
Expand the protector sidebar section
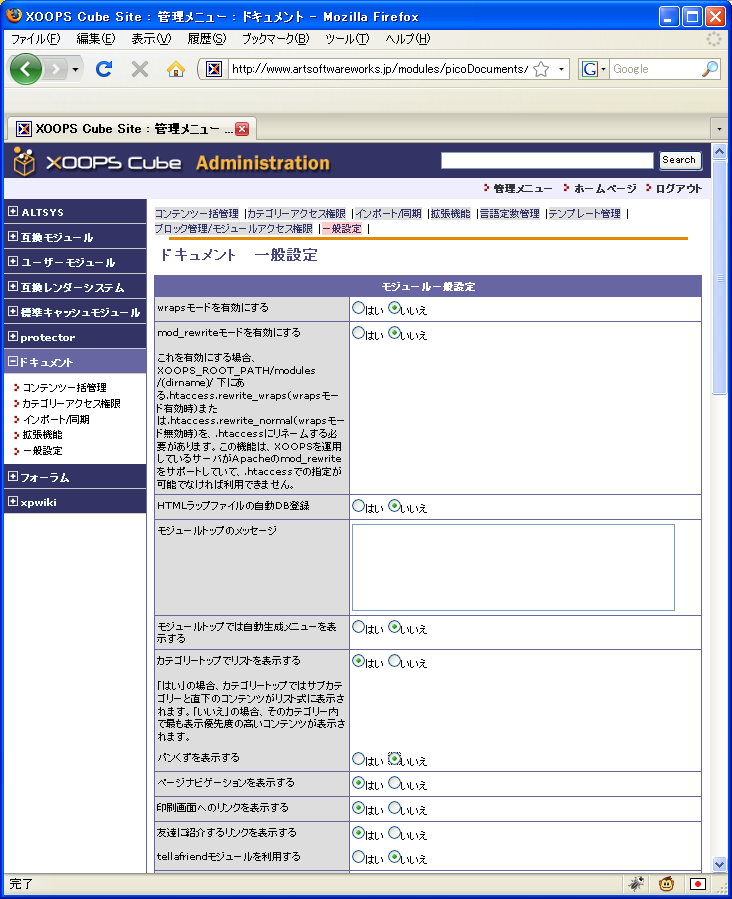click(x=13, y=337)
